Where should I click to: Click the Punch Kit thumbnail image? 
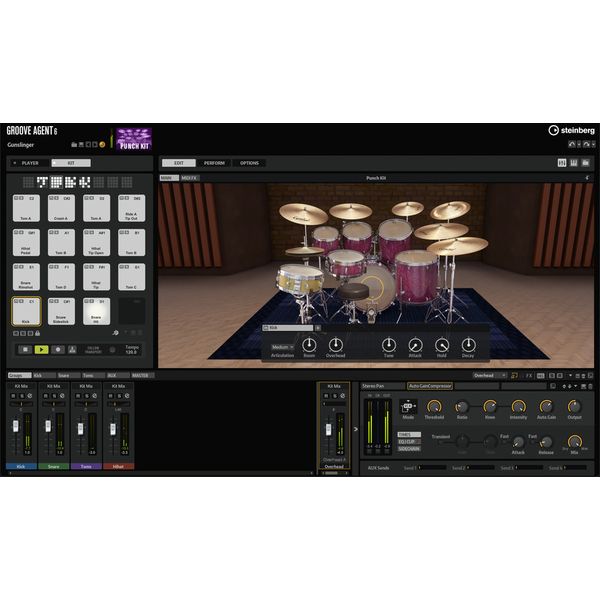coord(133,139)
